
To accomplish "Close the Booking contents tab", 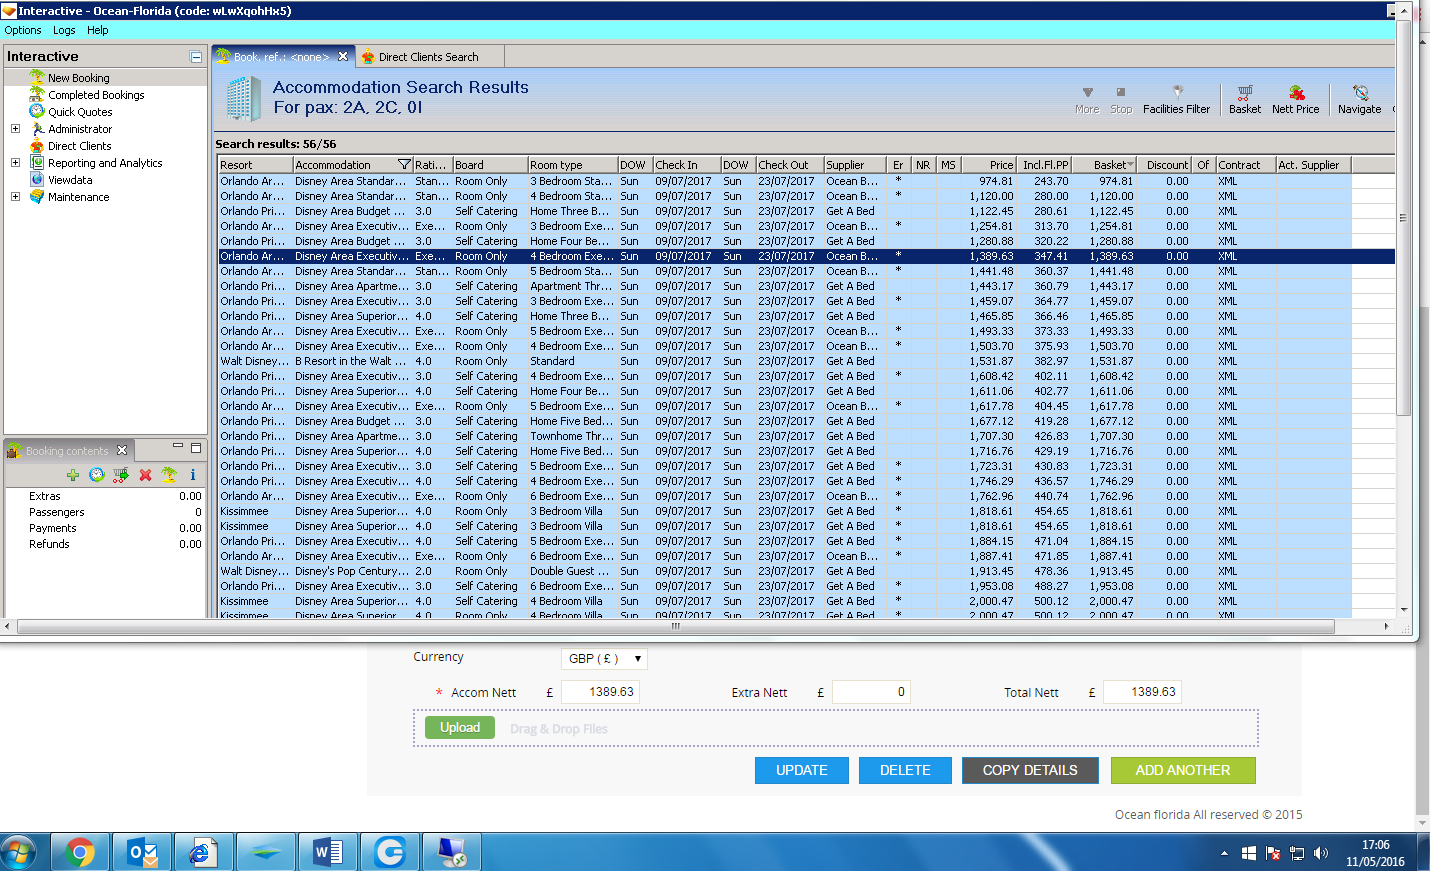I will coord(122,451).
